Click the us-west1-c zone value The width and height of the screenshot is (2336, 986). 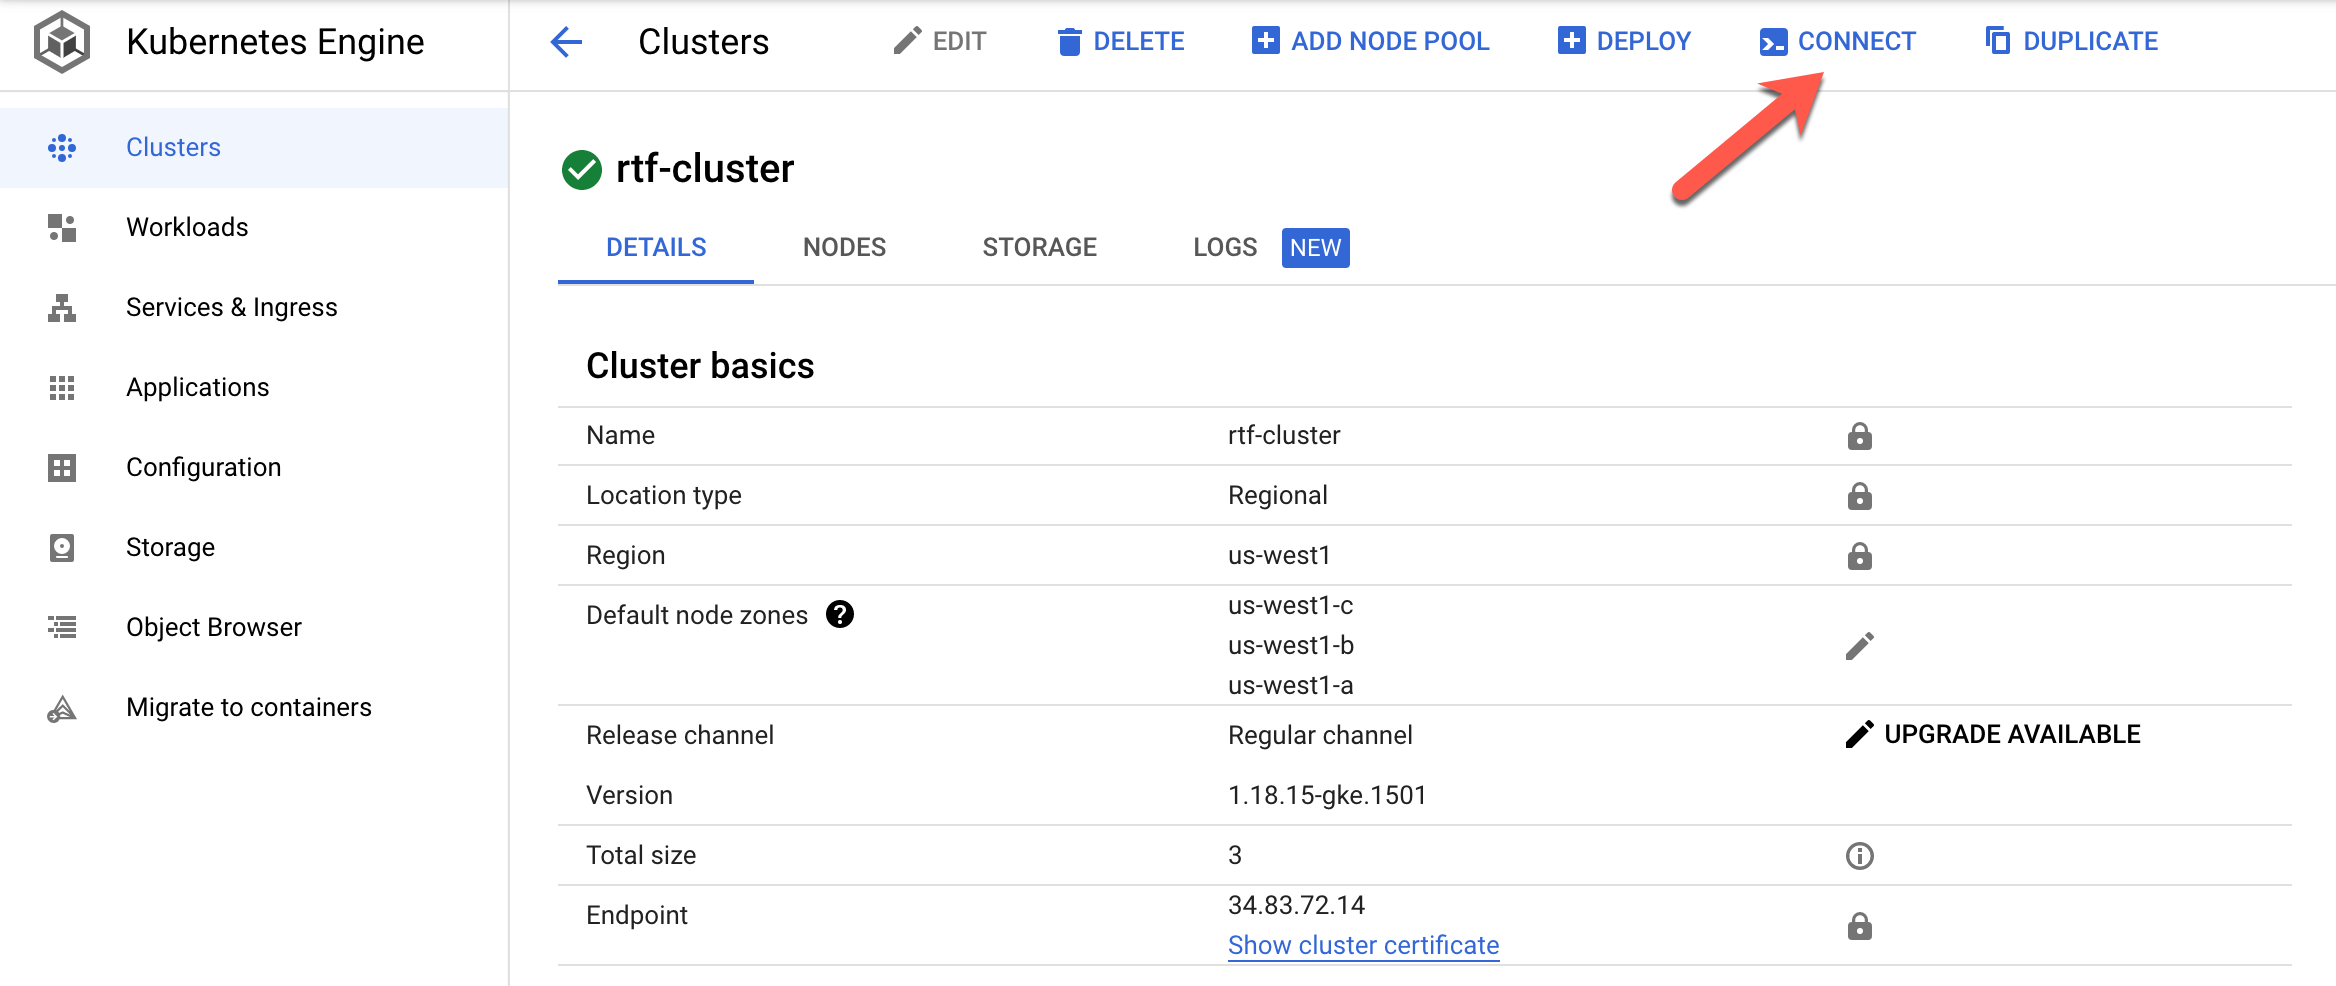pos(1290,606)
